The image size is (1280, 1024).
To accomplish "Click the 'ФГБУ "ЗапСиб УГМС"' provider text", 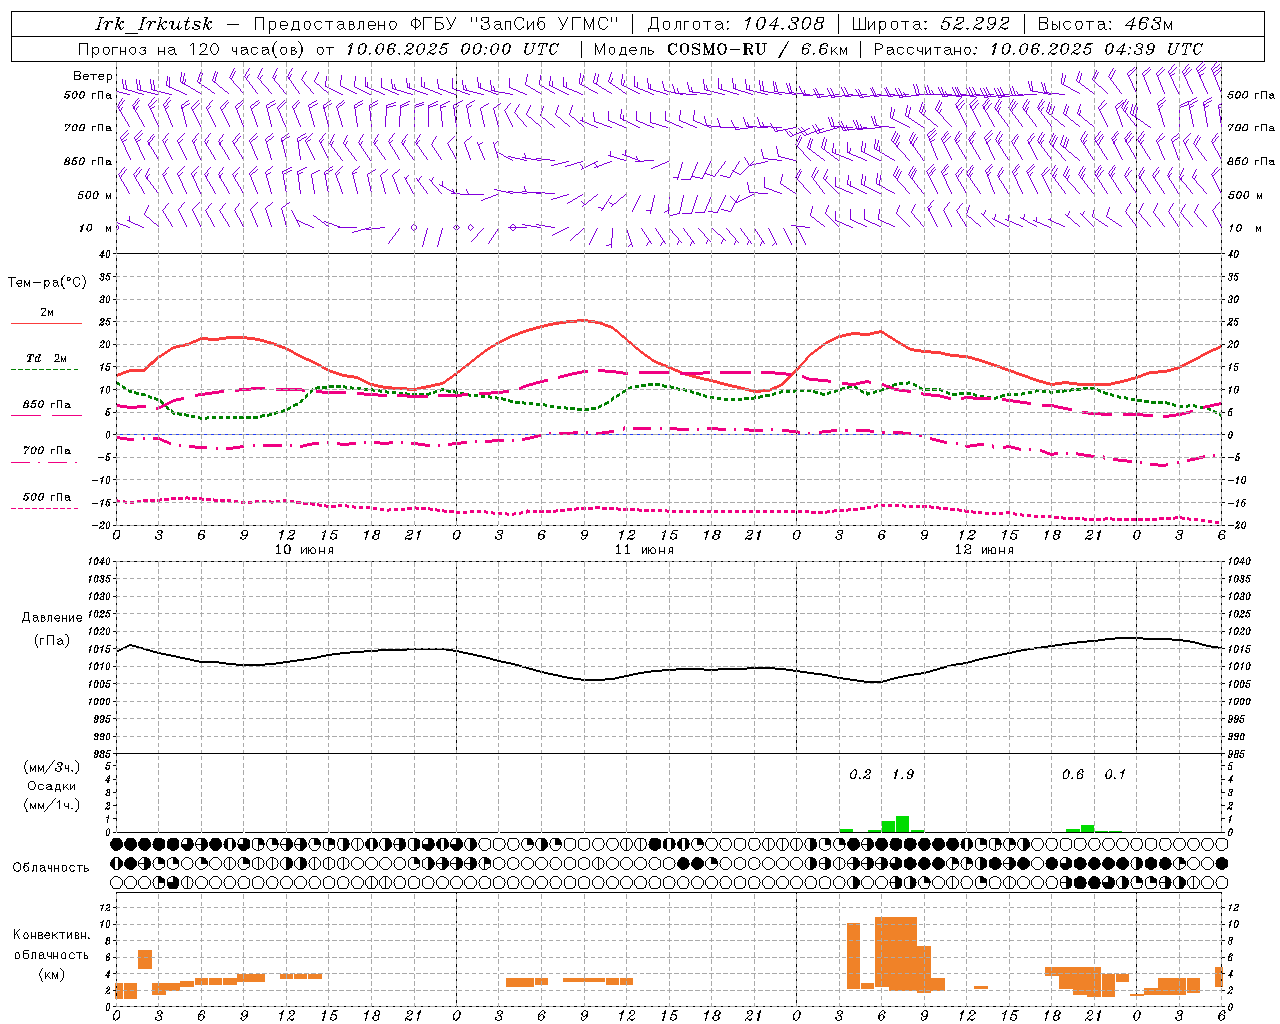I will 516,24.
